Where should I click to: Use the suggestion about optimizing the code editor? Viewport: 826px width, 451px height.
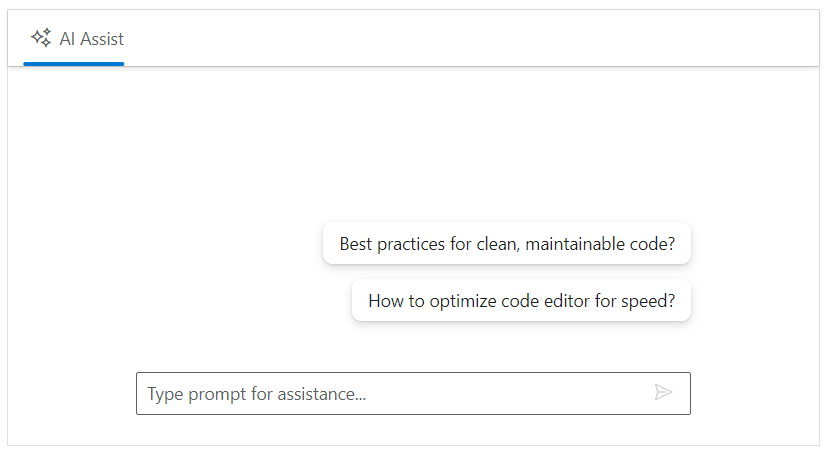coord(521,300)
